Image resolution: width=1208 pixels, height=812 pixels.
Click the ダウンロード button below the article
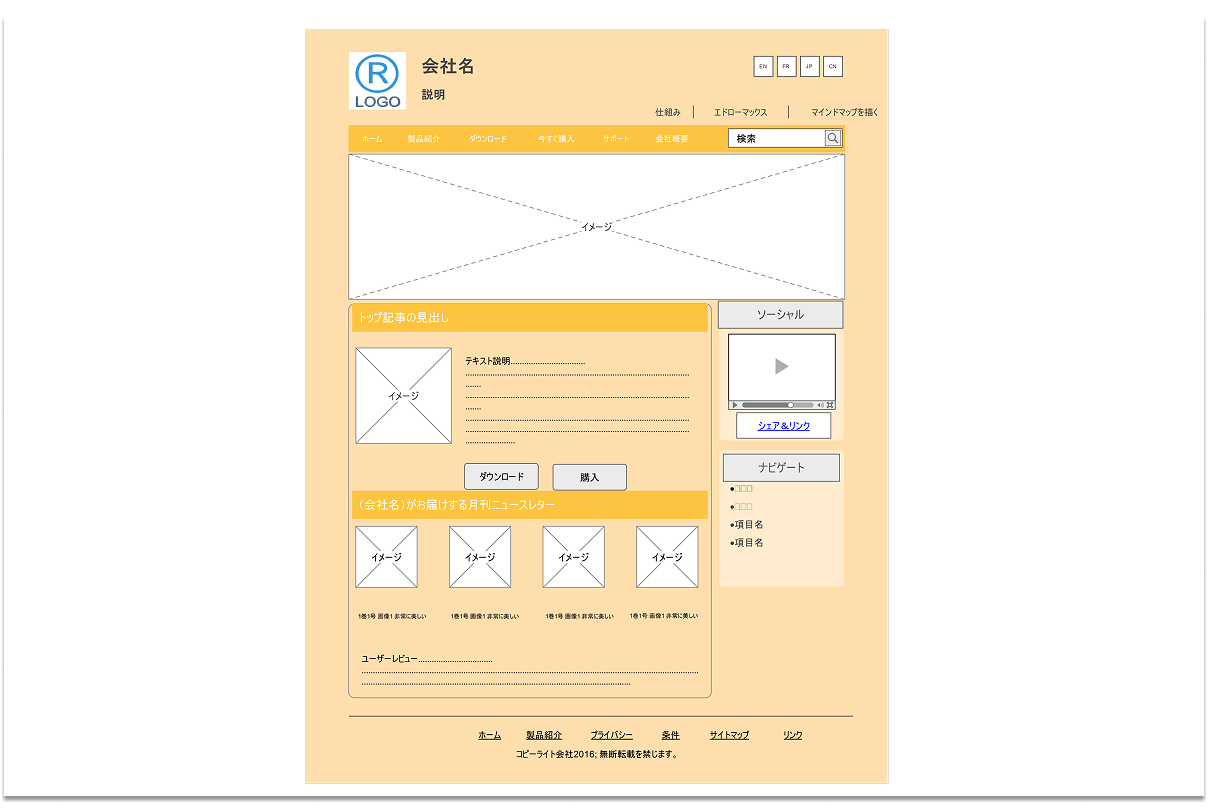point(501,477)
